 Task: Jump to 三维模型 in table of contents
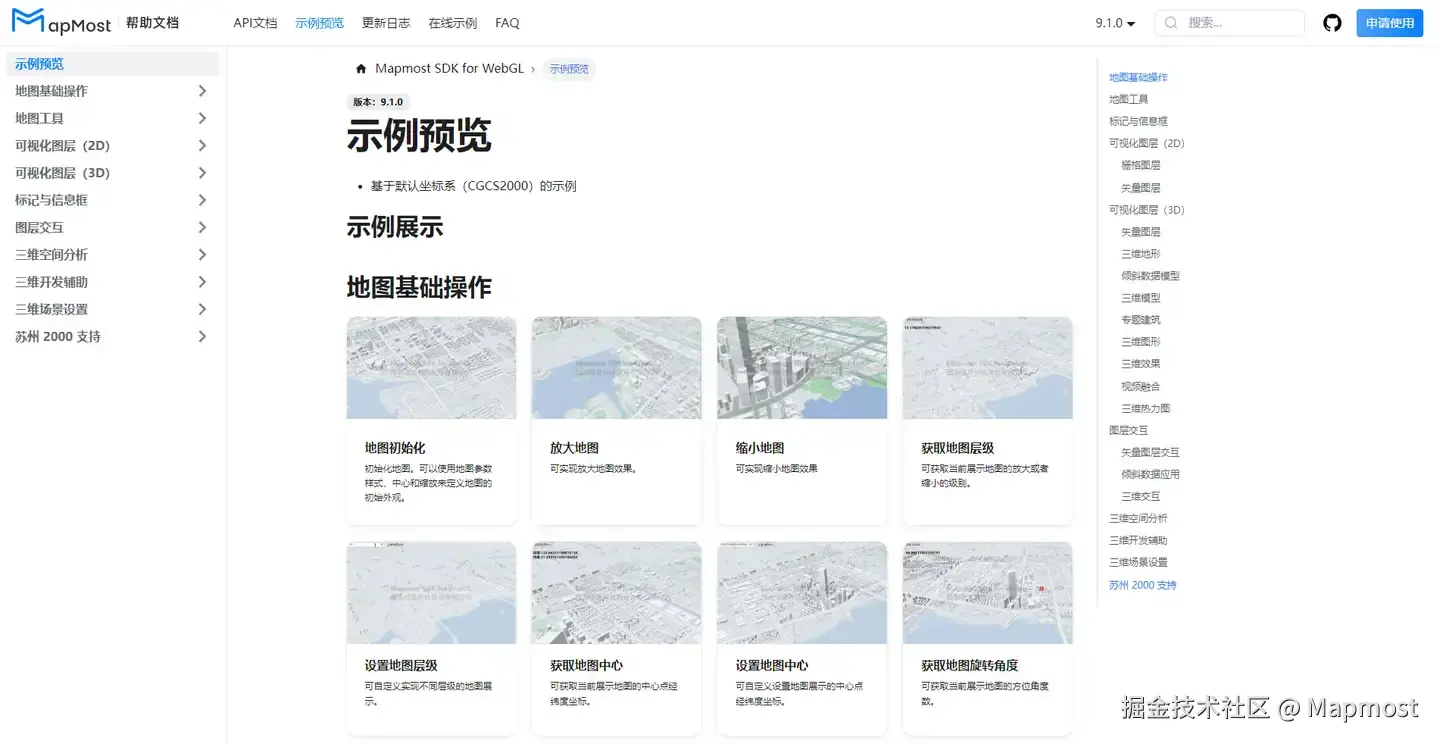coord(1141,298)
